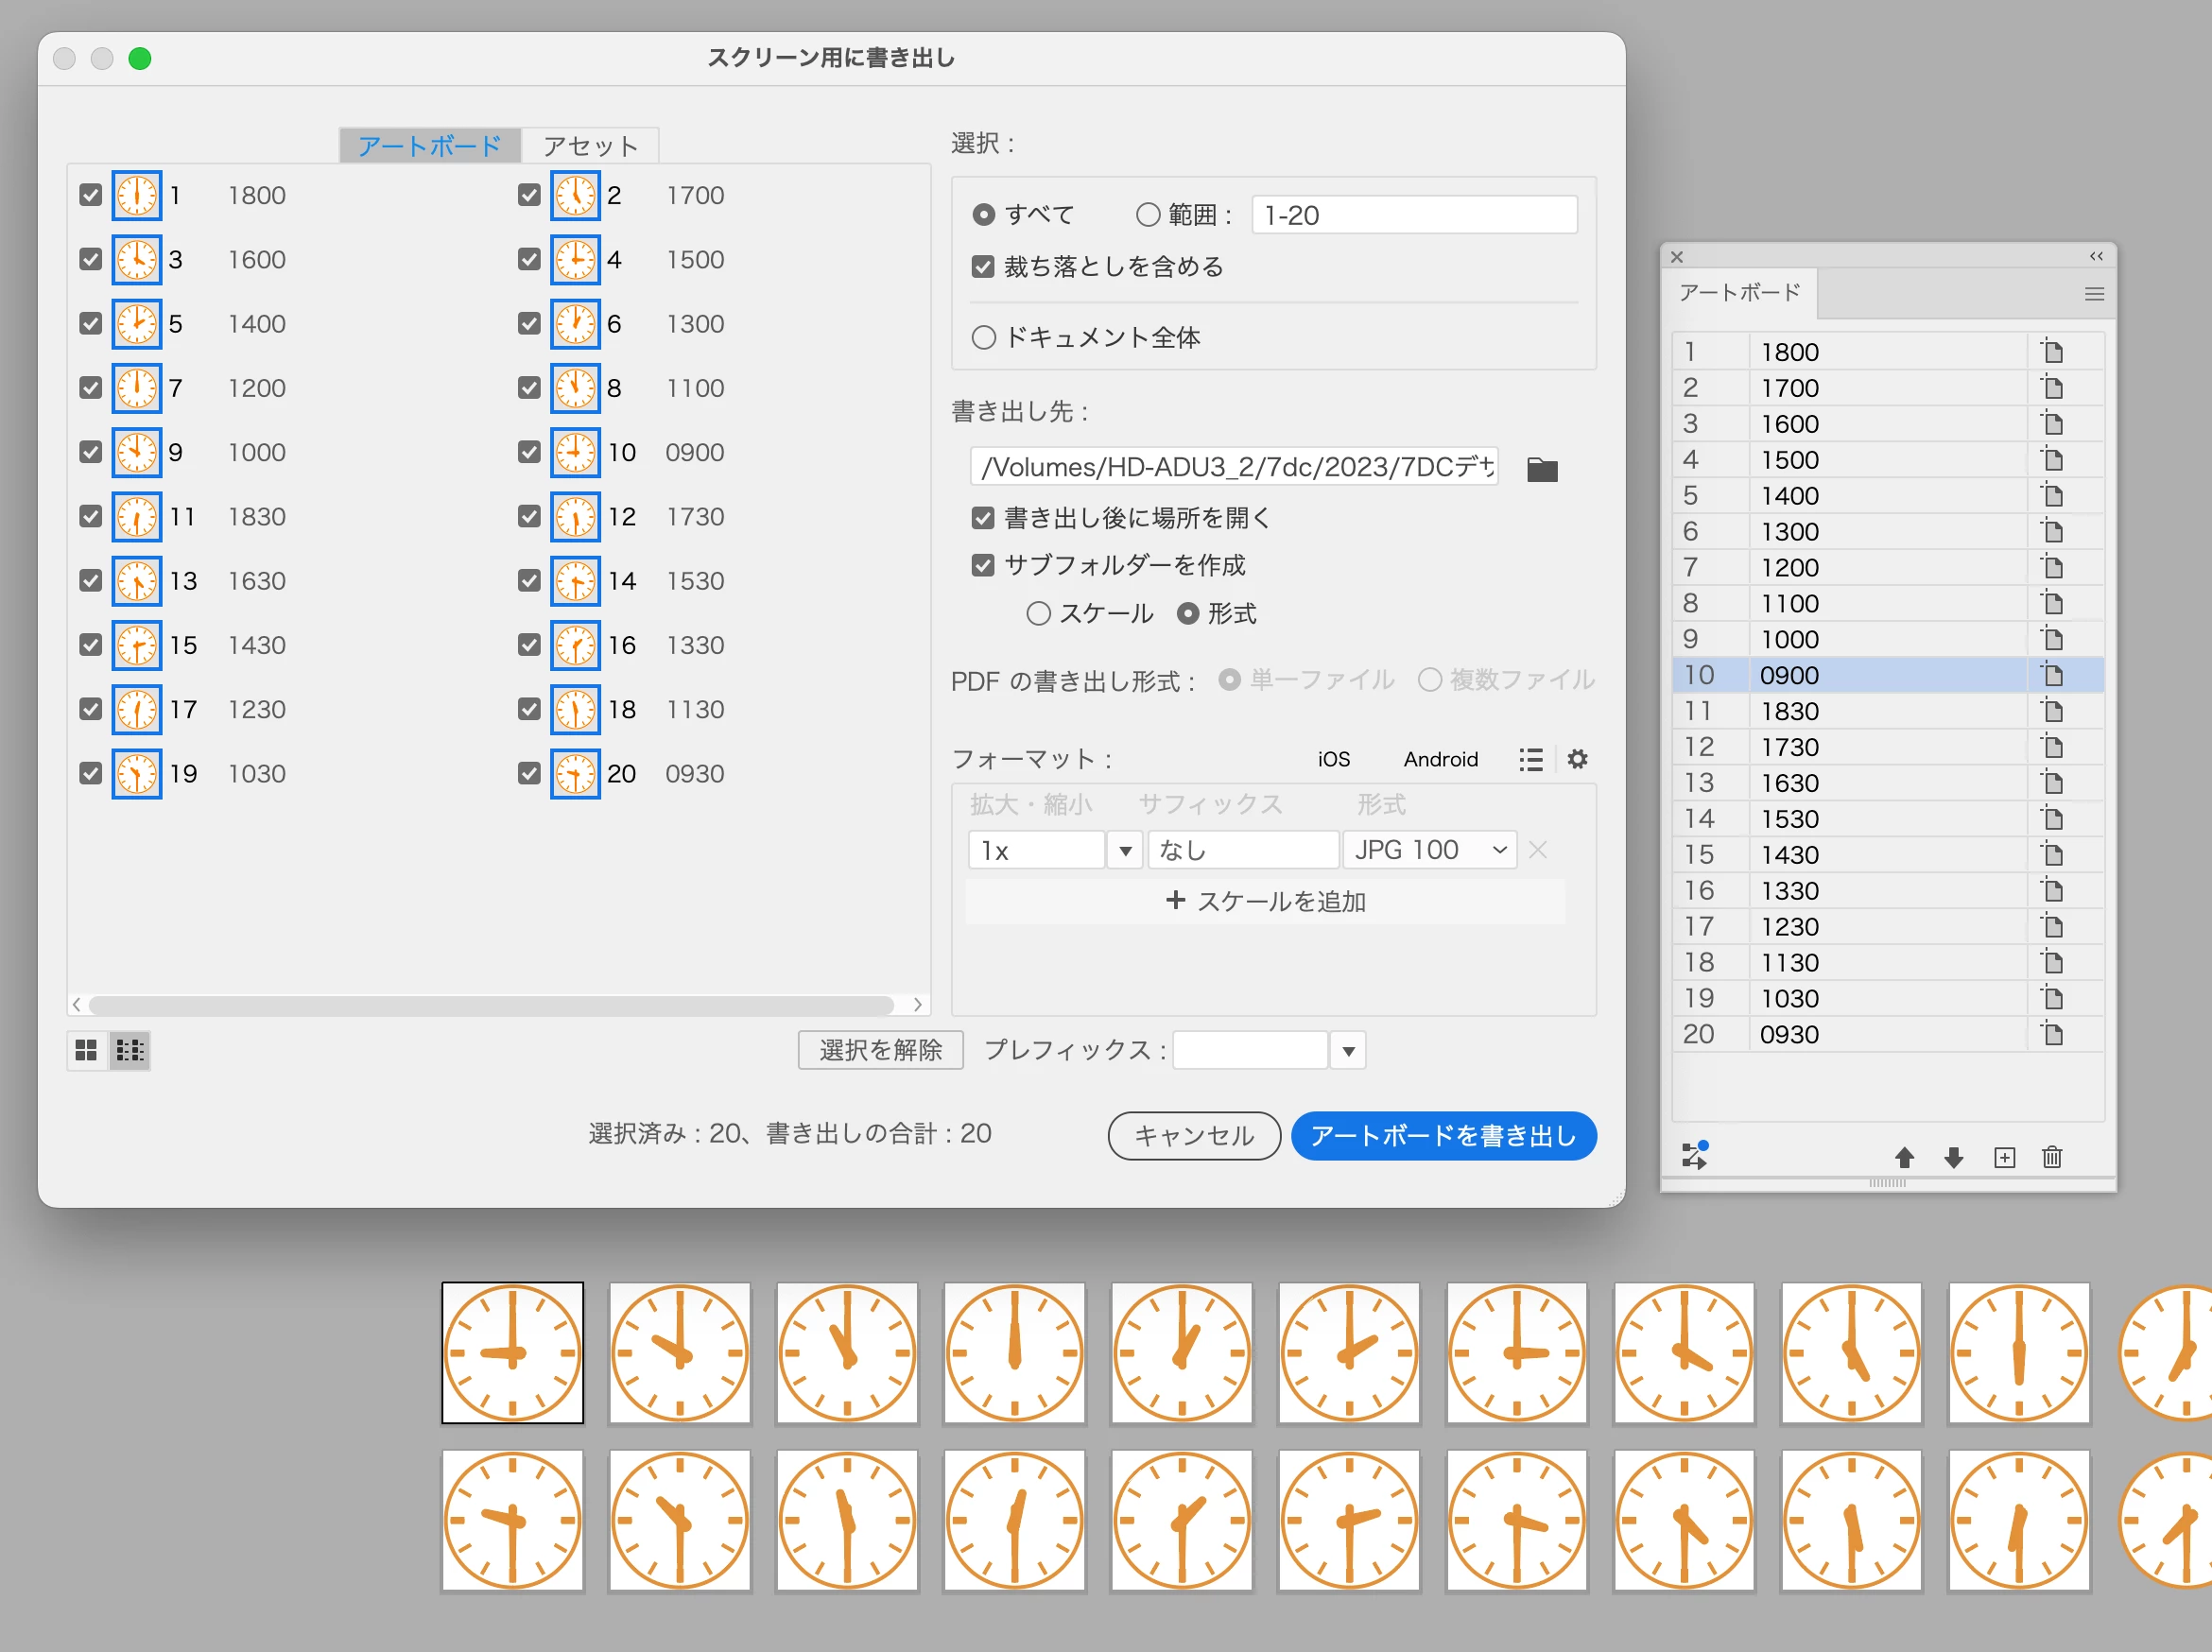The width and height of the screenshot is (2212, 1652).
Task: Move artboard up with up arrow
Action: coord(1904,1157)
